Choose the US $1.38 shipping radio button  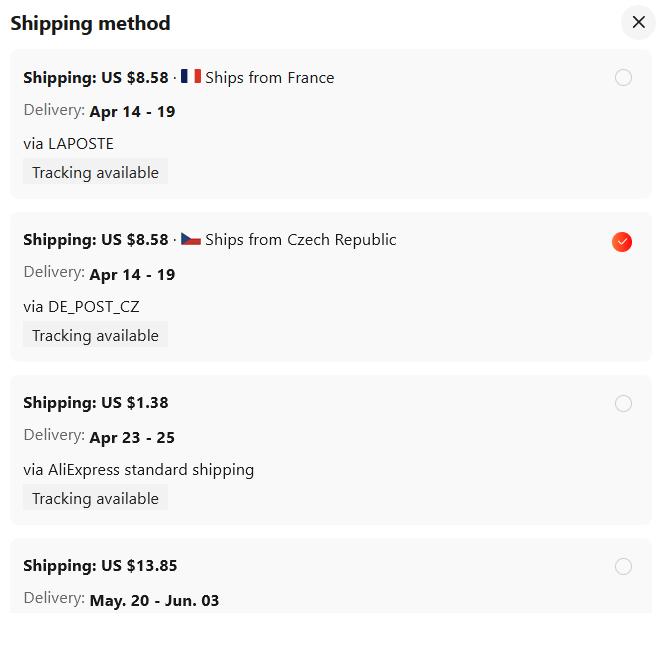click(x=623, y=403)
